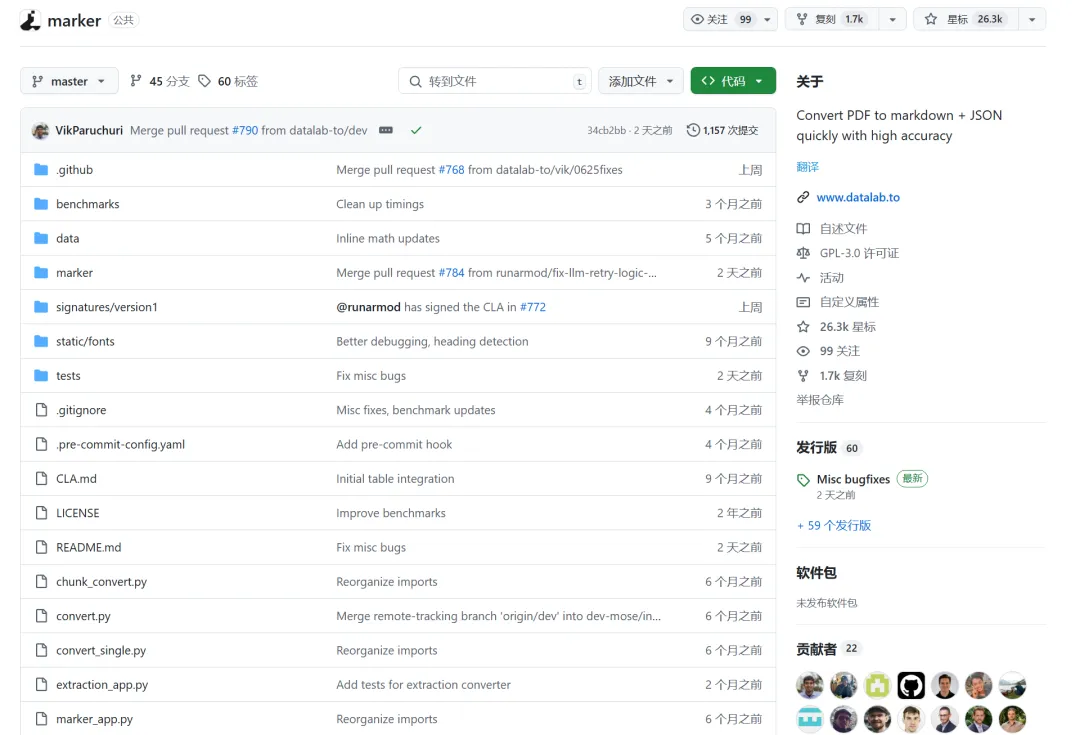The height and width of the screenshot is (735, 1080).
Task: Open the www.datalab.to website link
Action: coord(858,197)
